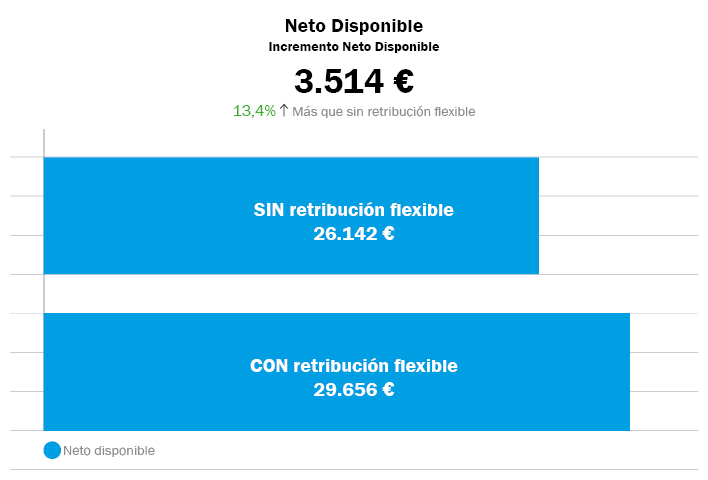
Task: Select the Incremento Neto Disponible subtitle
Action: 354,47
